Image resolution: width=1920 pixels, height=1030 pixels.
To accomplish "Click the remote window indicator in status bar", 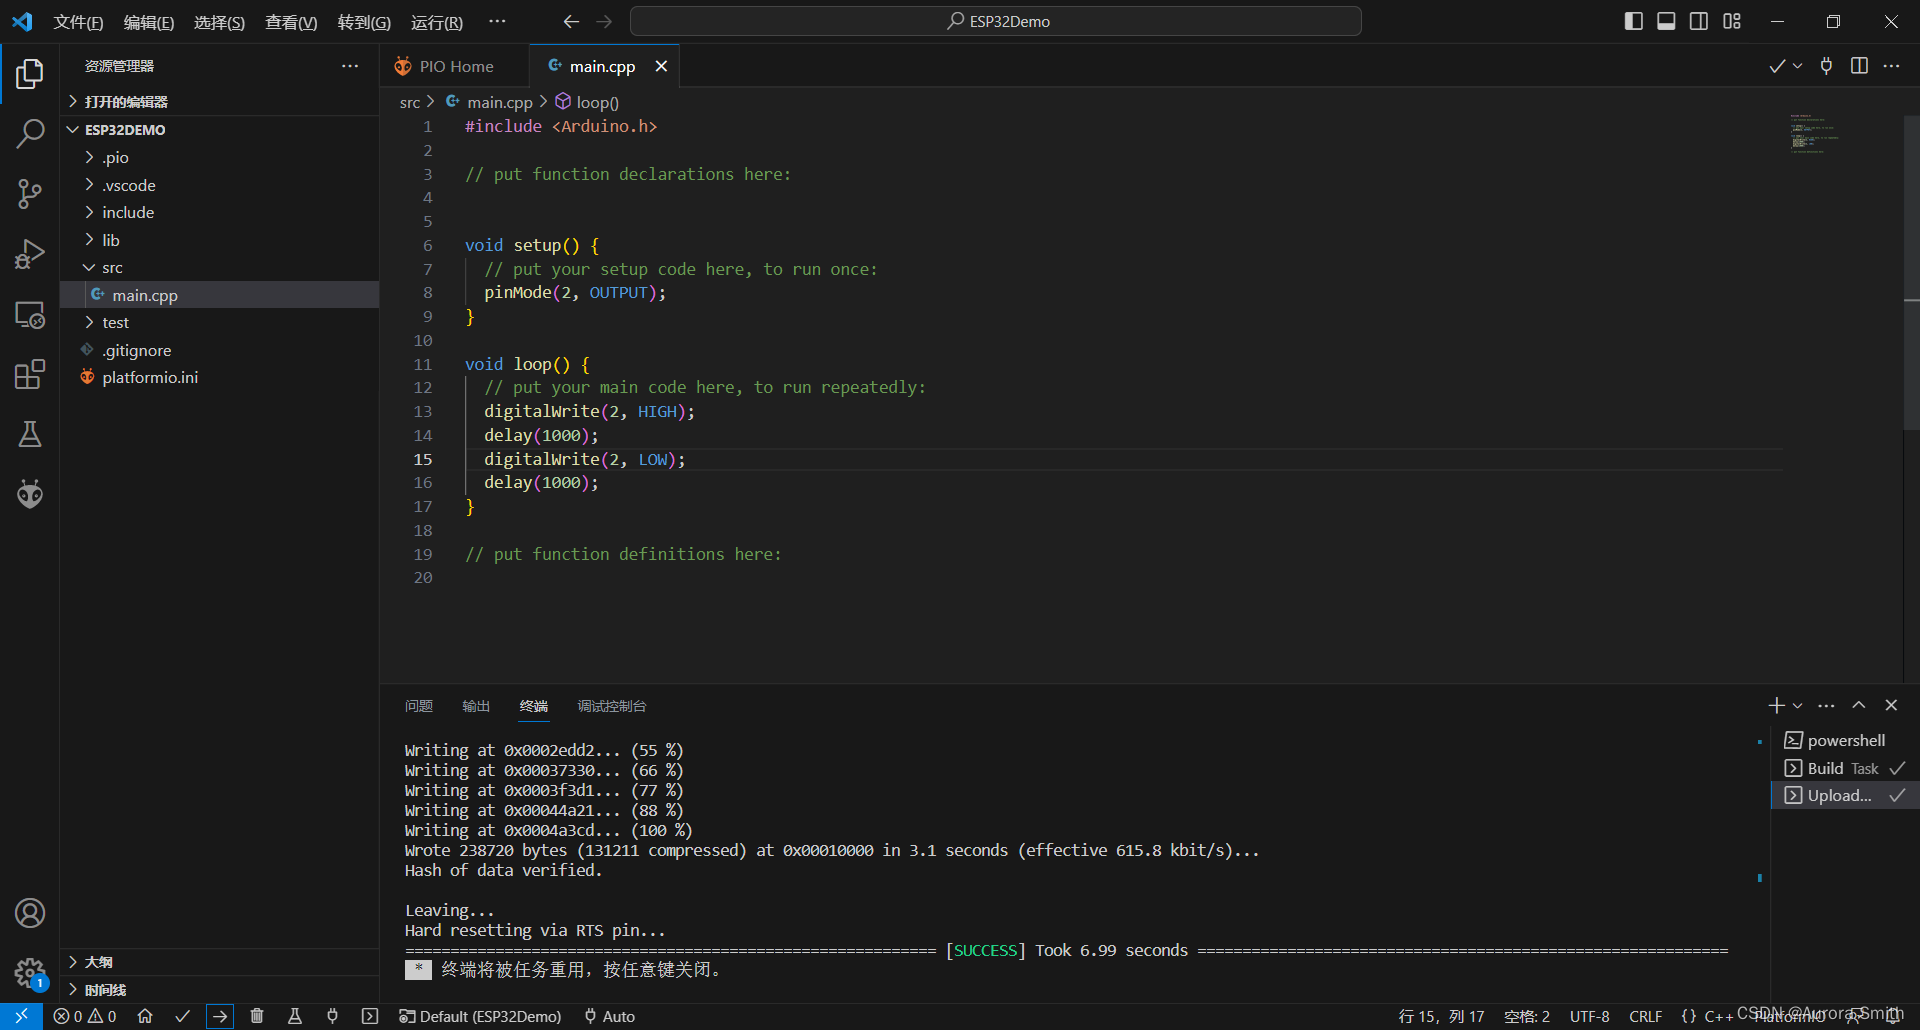I will point(21,1016).
